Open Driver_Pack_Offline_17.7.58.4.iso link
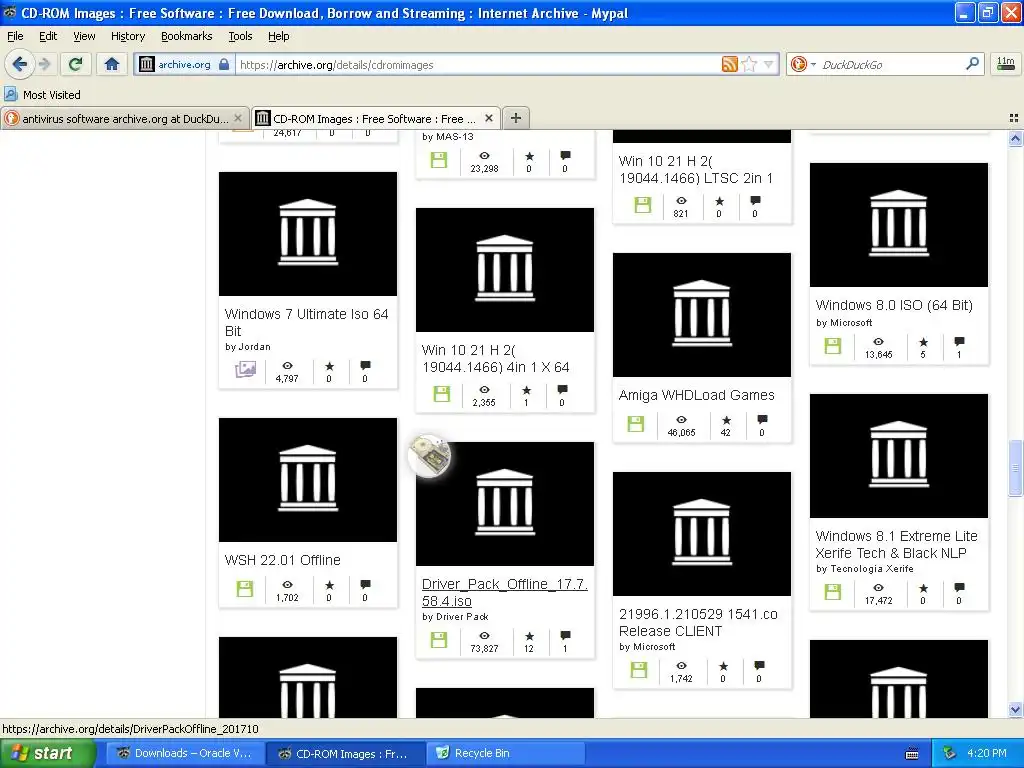1024x768 pixels. pyautogui.click(x=504, y=592)
